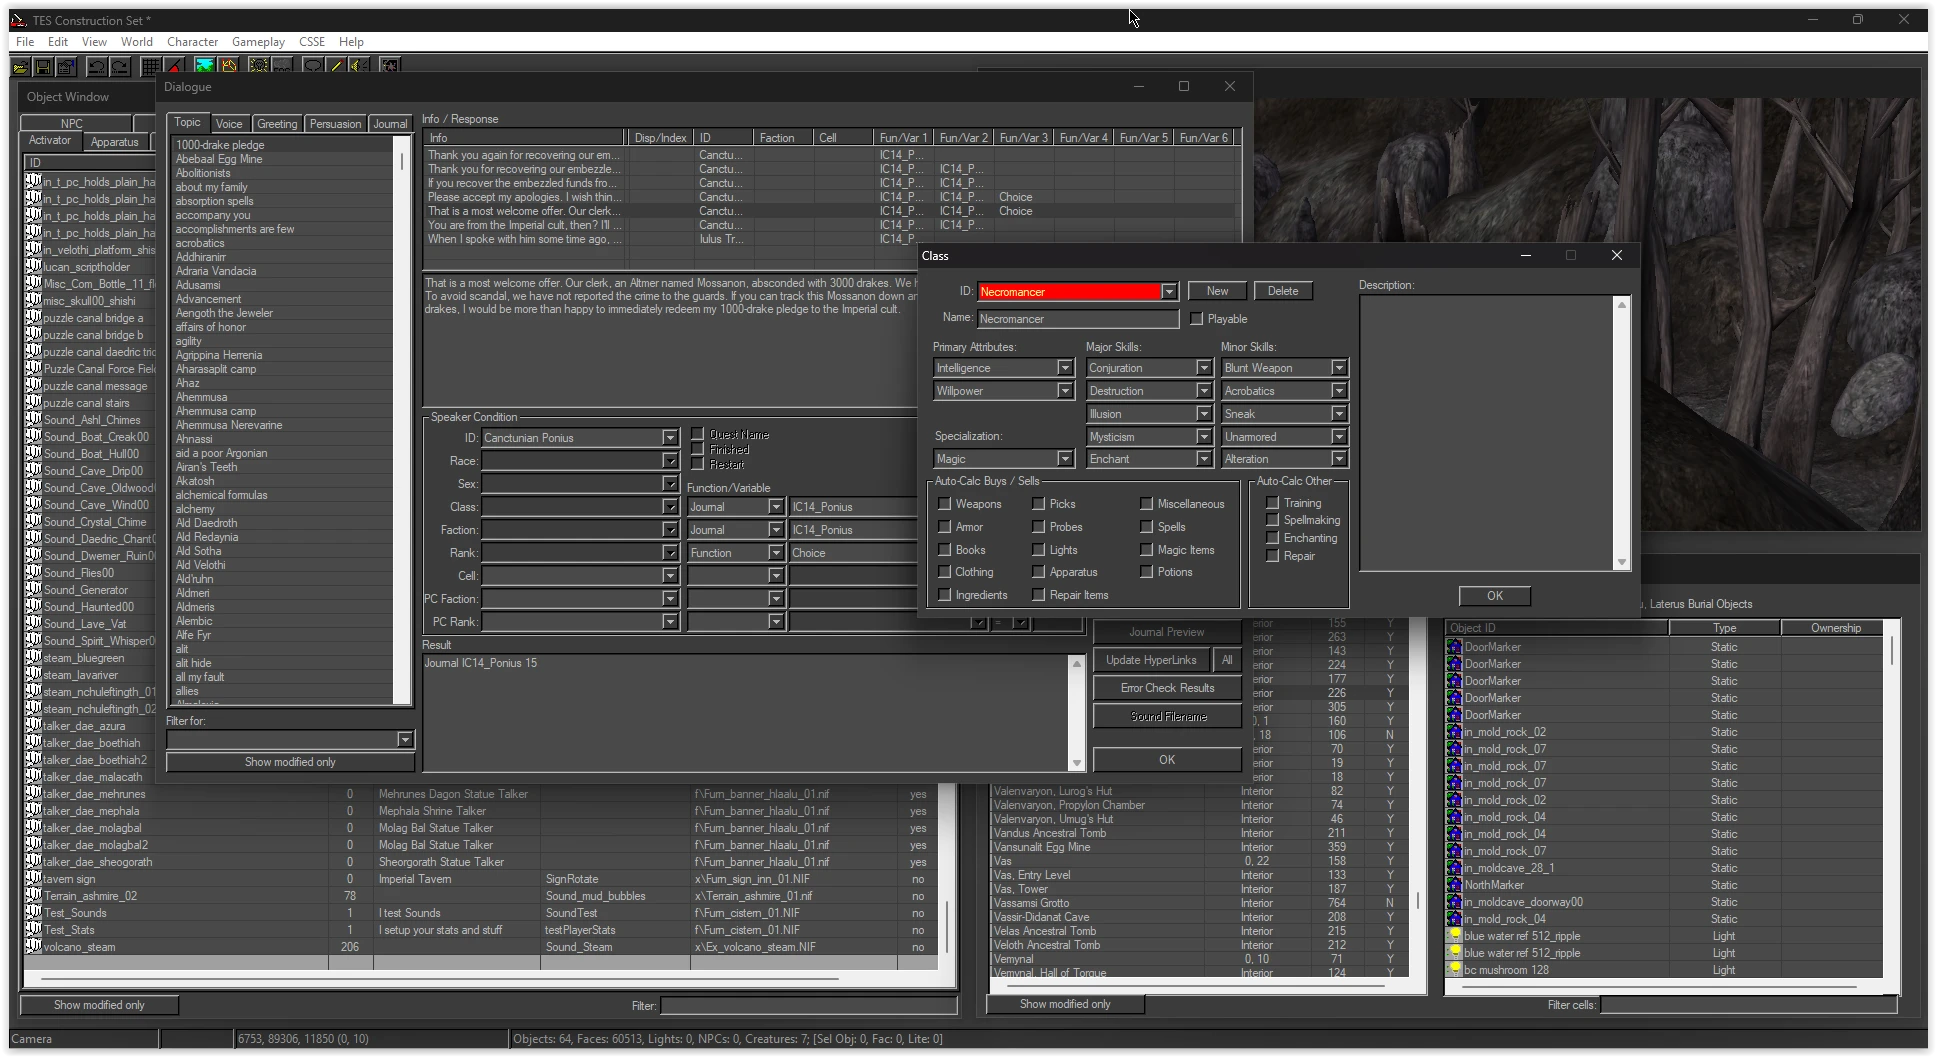Viewport: 1936px width, 1057px height.
Task: Toggle grid snap toolbar icon
Action: coord(150,67)
